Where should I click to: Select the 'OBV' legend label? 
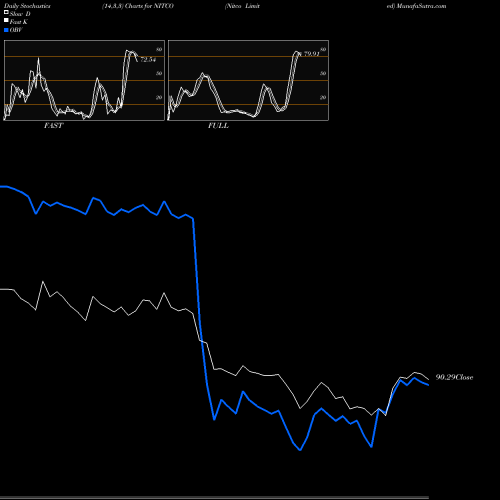tap(16, 30)
